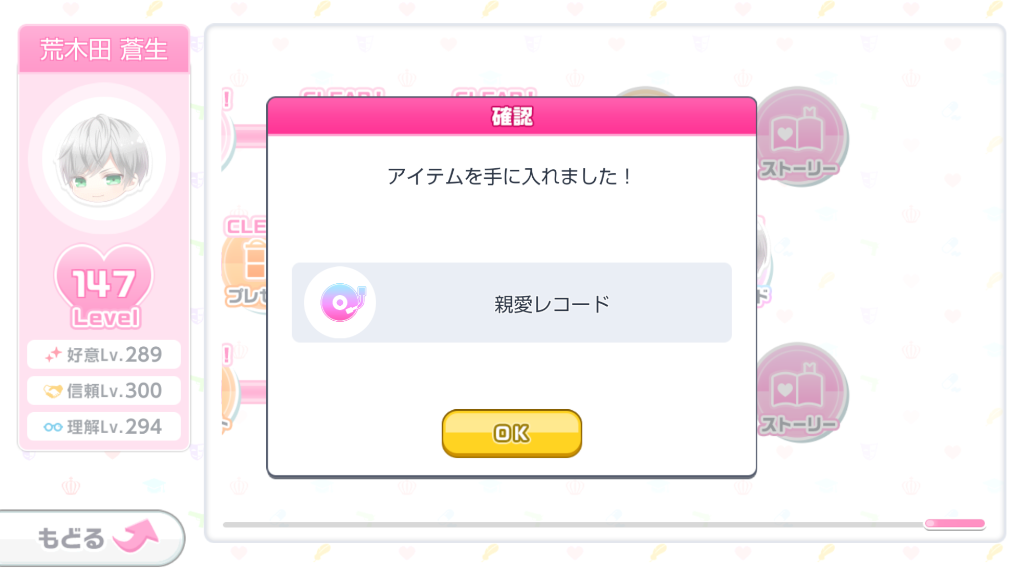Select the 親愛レコード item row
Image resolution: width=1024 pixels, height=576 pixels.
pos(511,303)
